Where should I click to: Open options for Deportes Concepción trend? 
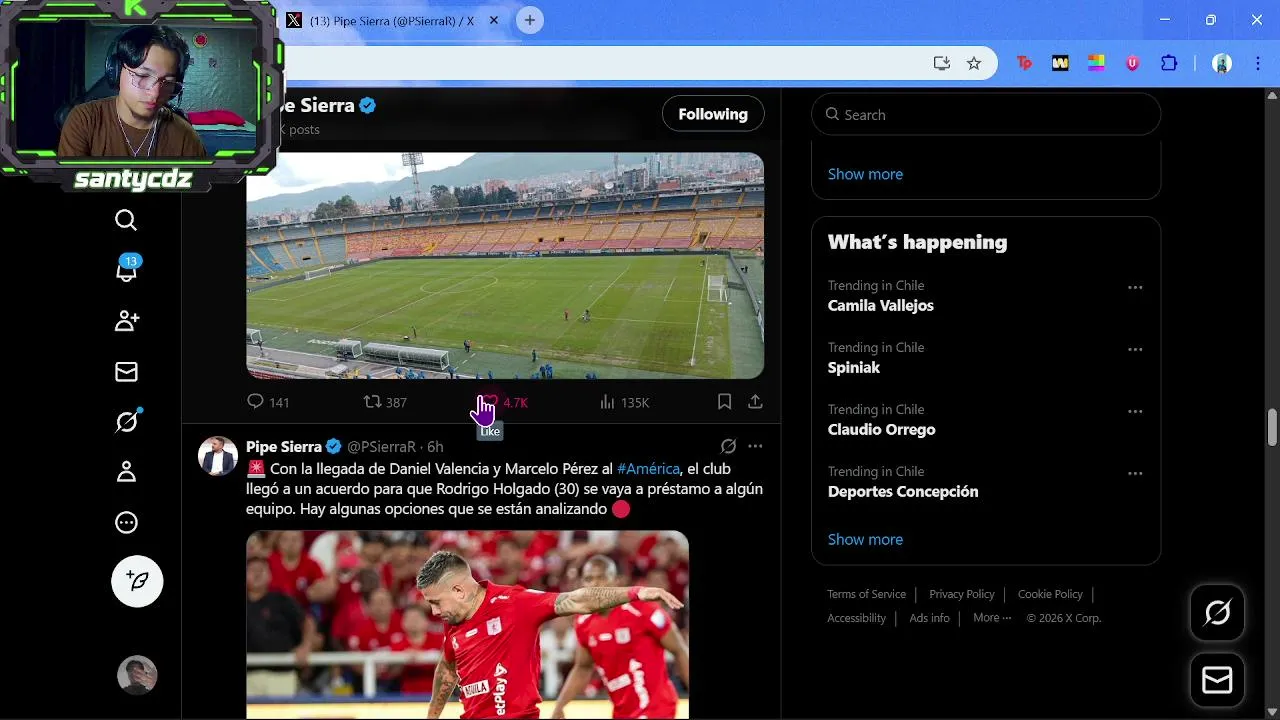1135,473
